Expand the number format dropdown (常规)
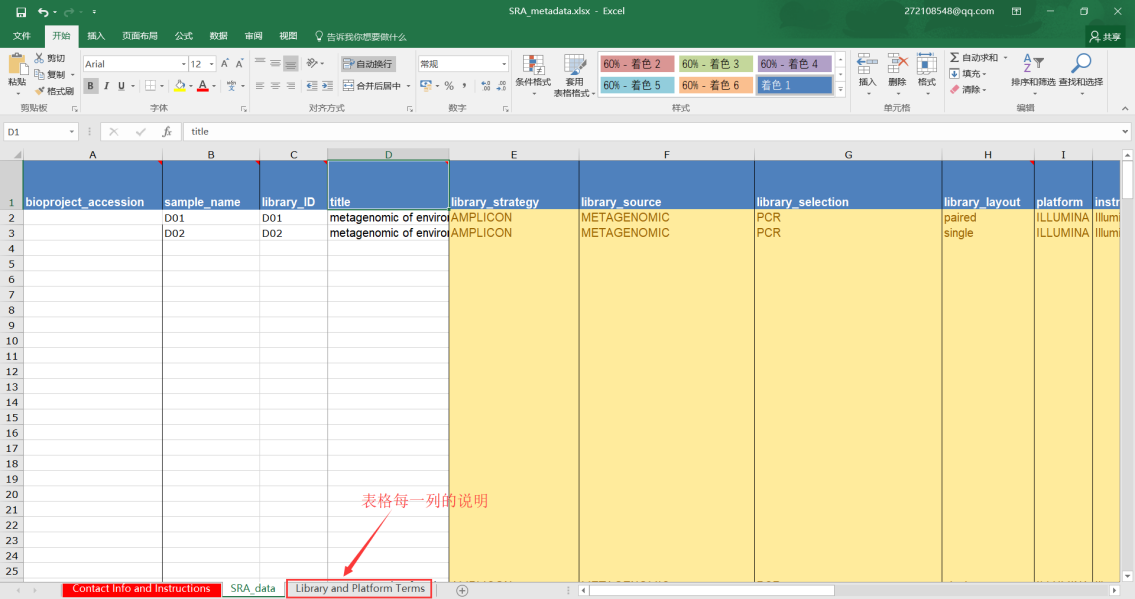The image size is (1135, 599). click(503, 64)
